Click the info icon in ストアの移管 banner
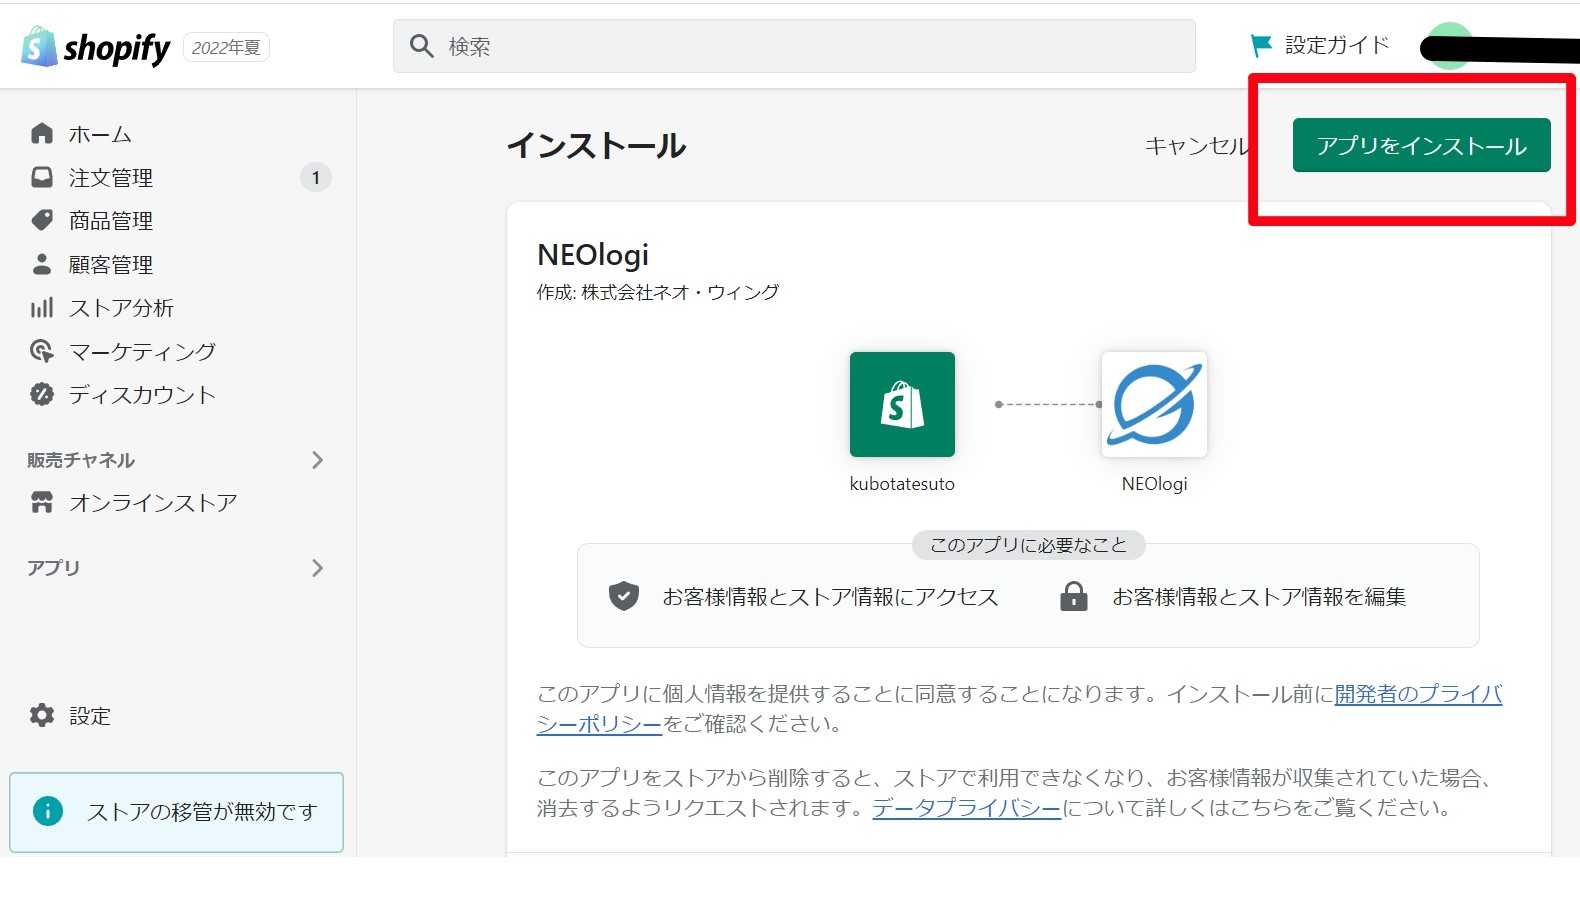 [47, 811]
